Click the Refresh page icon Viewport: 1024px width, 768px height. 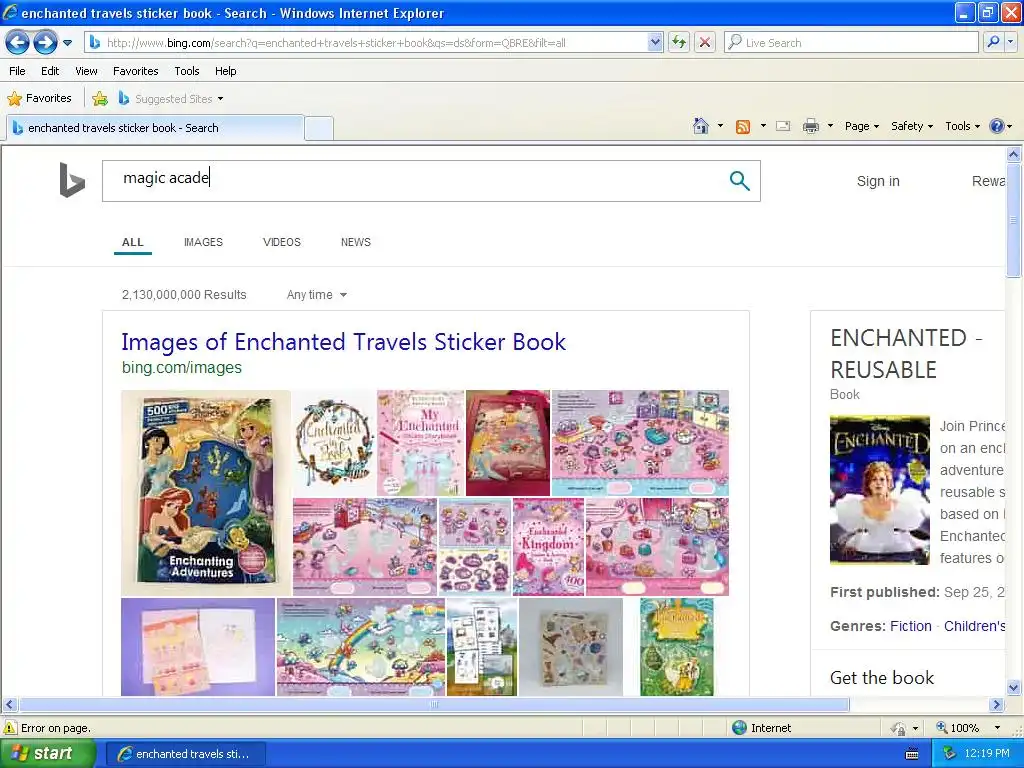pyautogui.click(x=679, y=42)
